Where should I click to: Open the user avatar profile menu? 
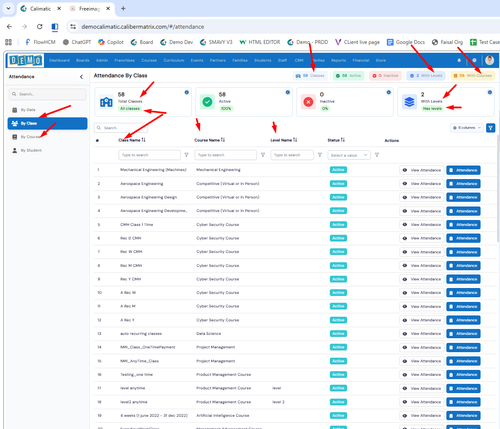pos(489,60)
